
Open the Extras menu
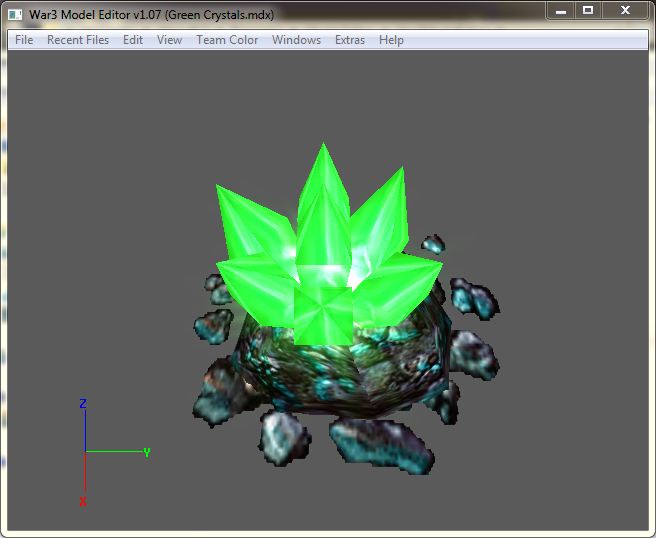click(x=350, y=40)
